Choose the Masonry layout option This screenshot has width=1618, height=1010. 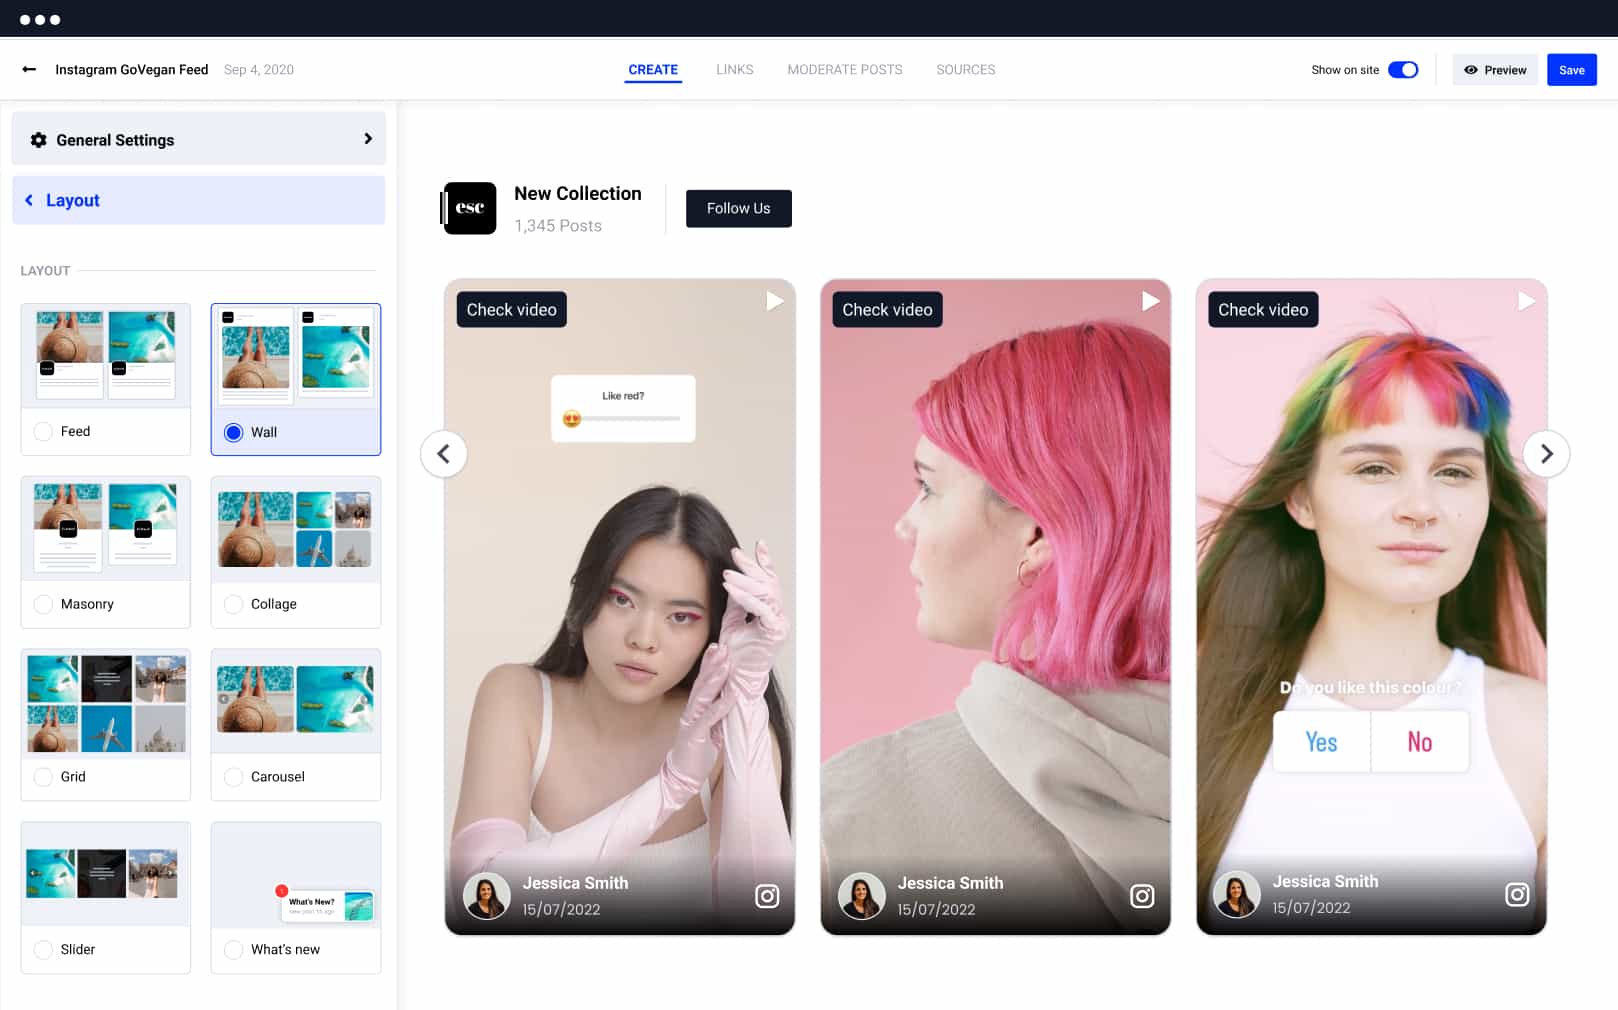[x=44, y=604]
